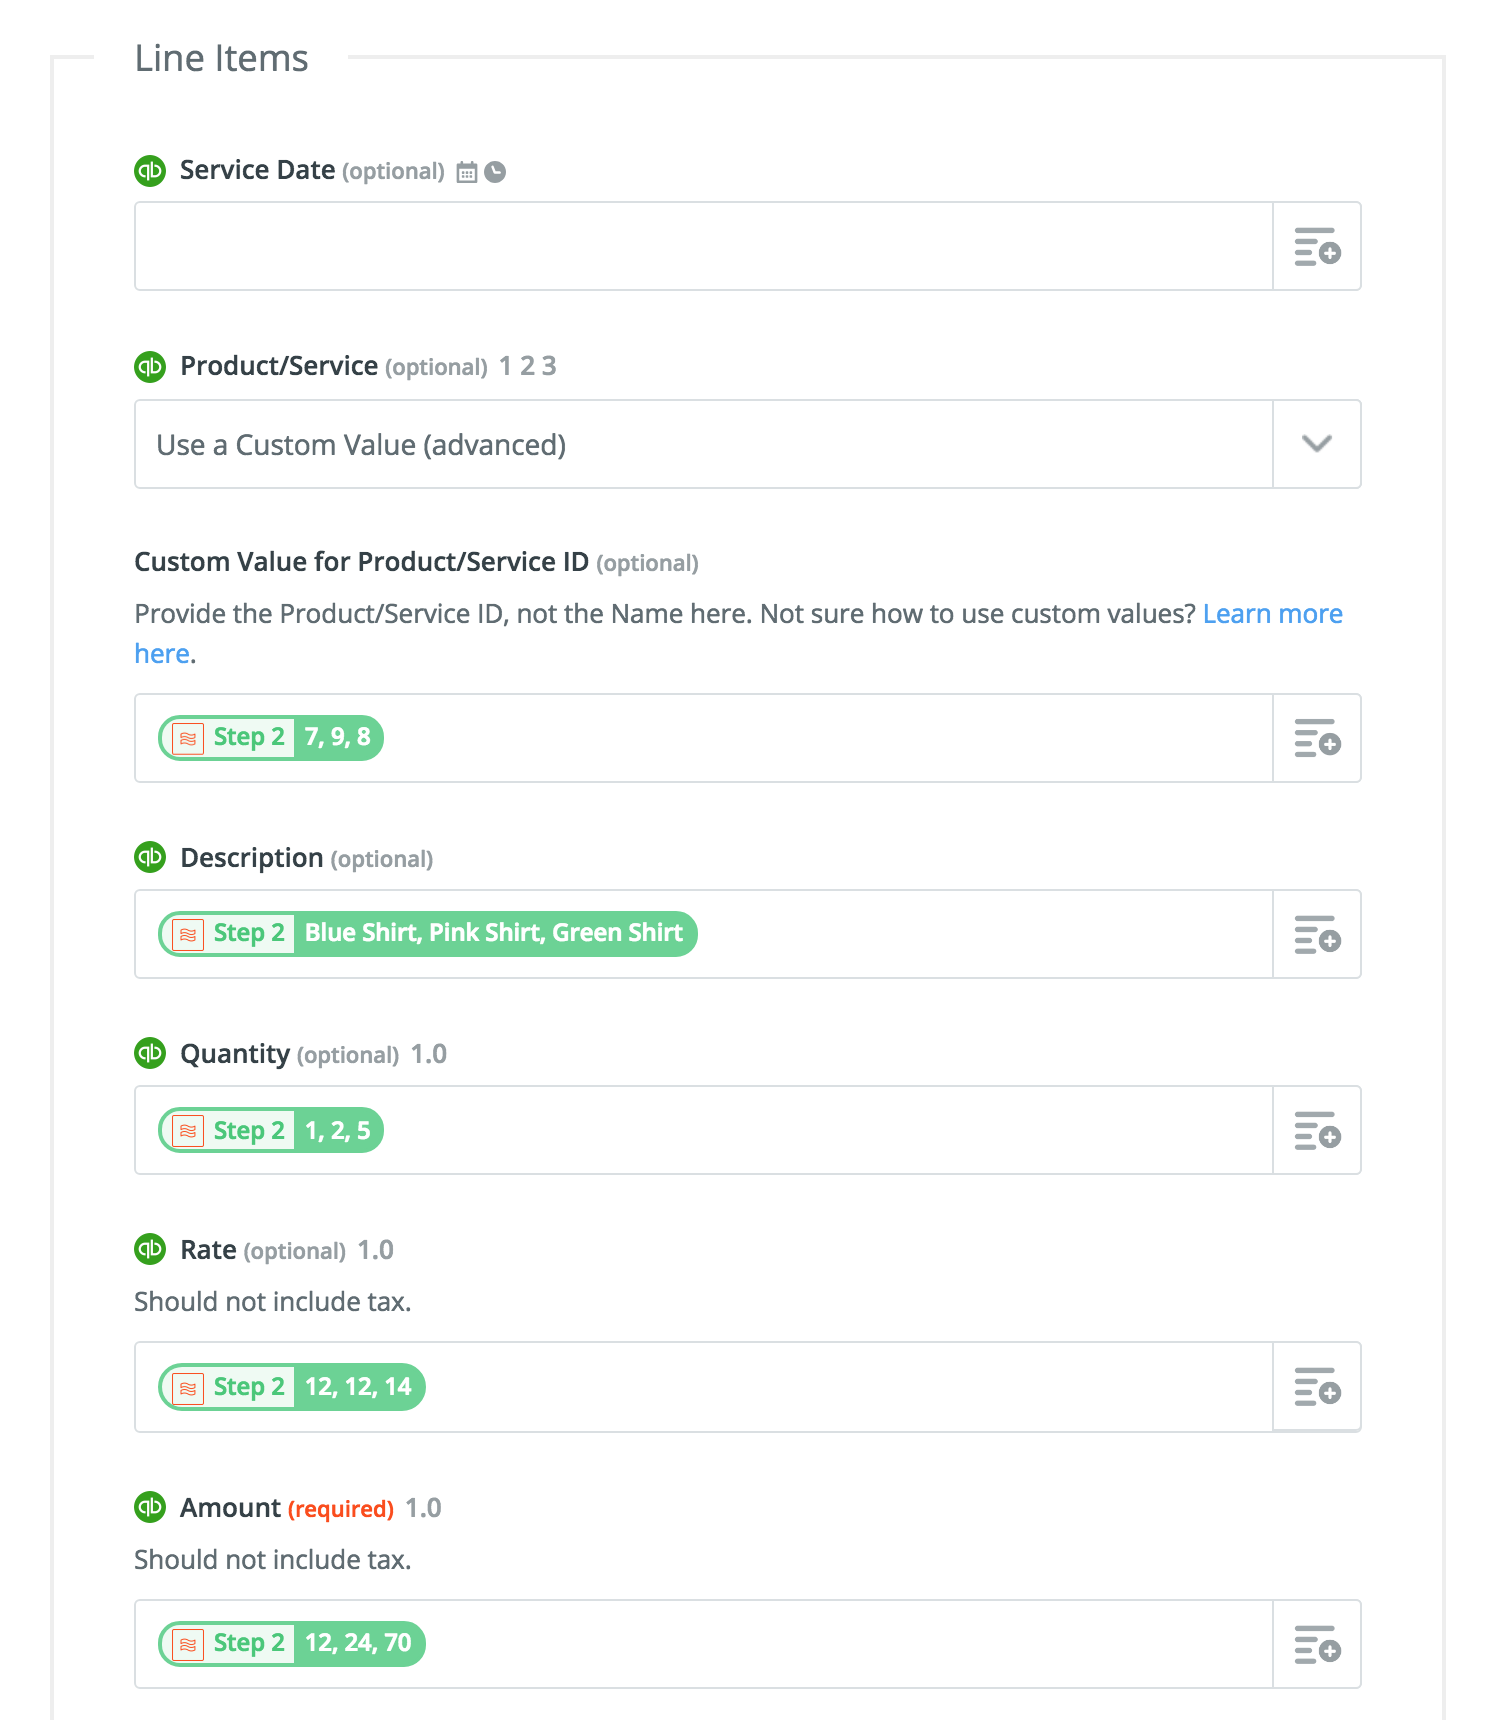Select the Step 2 "1, 2, 5" Quantity pill
The image size is (1492, 1720).
click(x=271, y=1130)
